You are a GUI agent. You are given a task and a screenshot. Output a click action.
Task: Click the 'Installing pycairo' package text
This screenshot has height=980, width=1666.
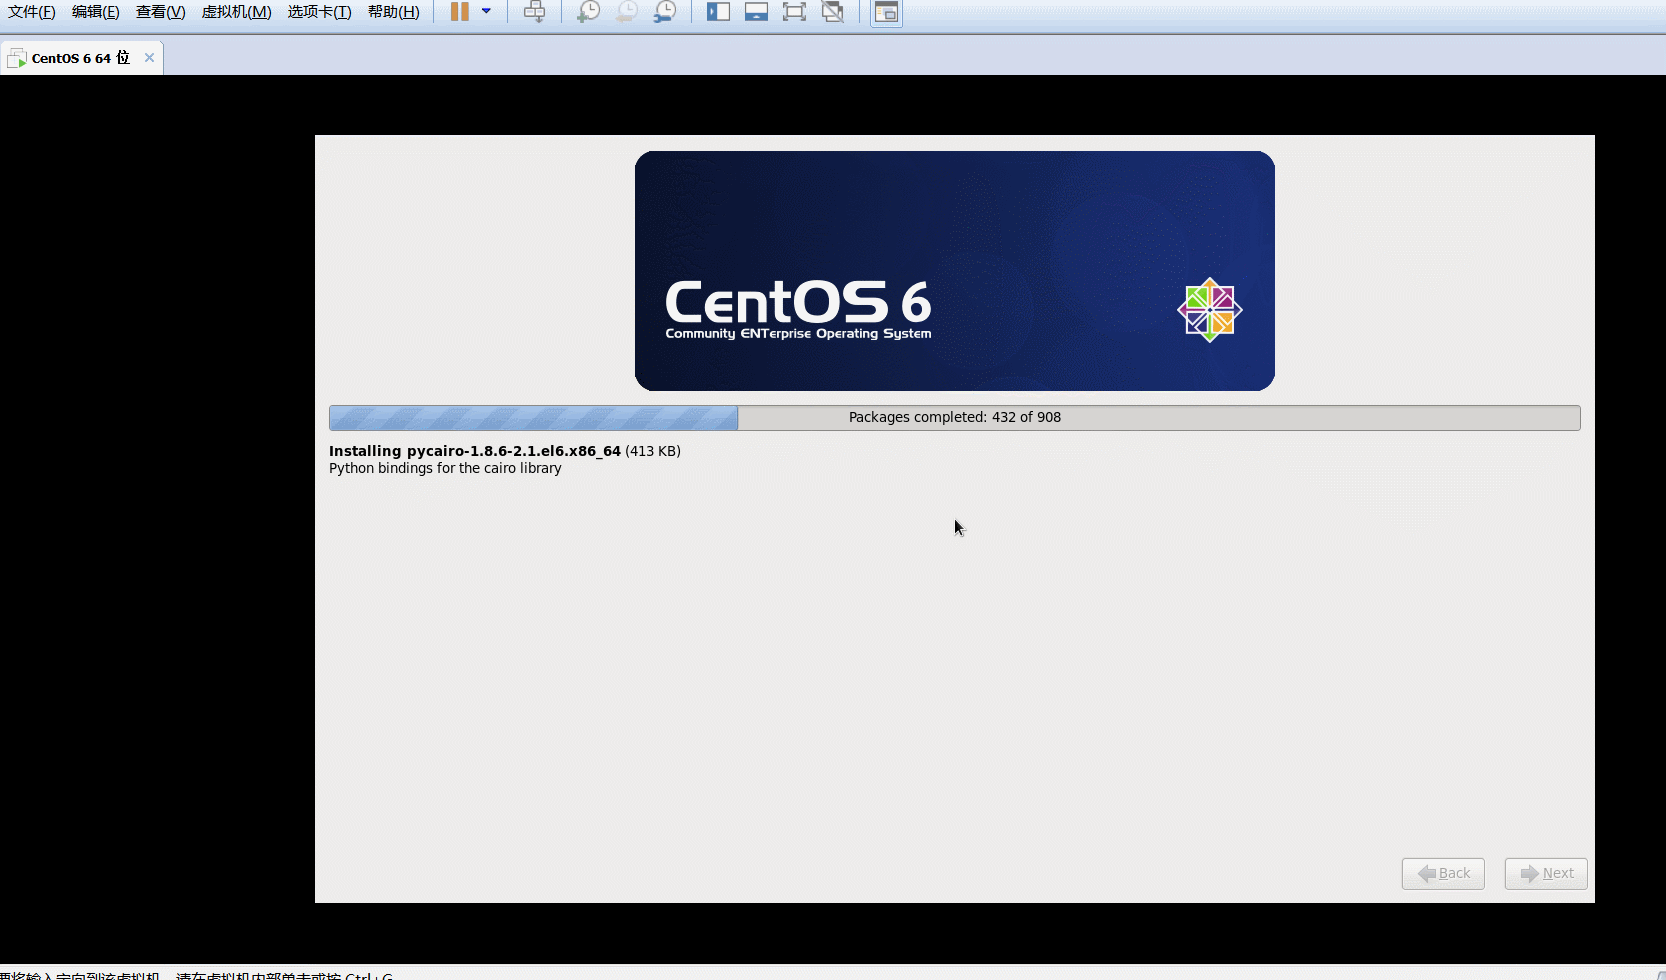pos(505,451)
